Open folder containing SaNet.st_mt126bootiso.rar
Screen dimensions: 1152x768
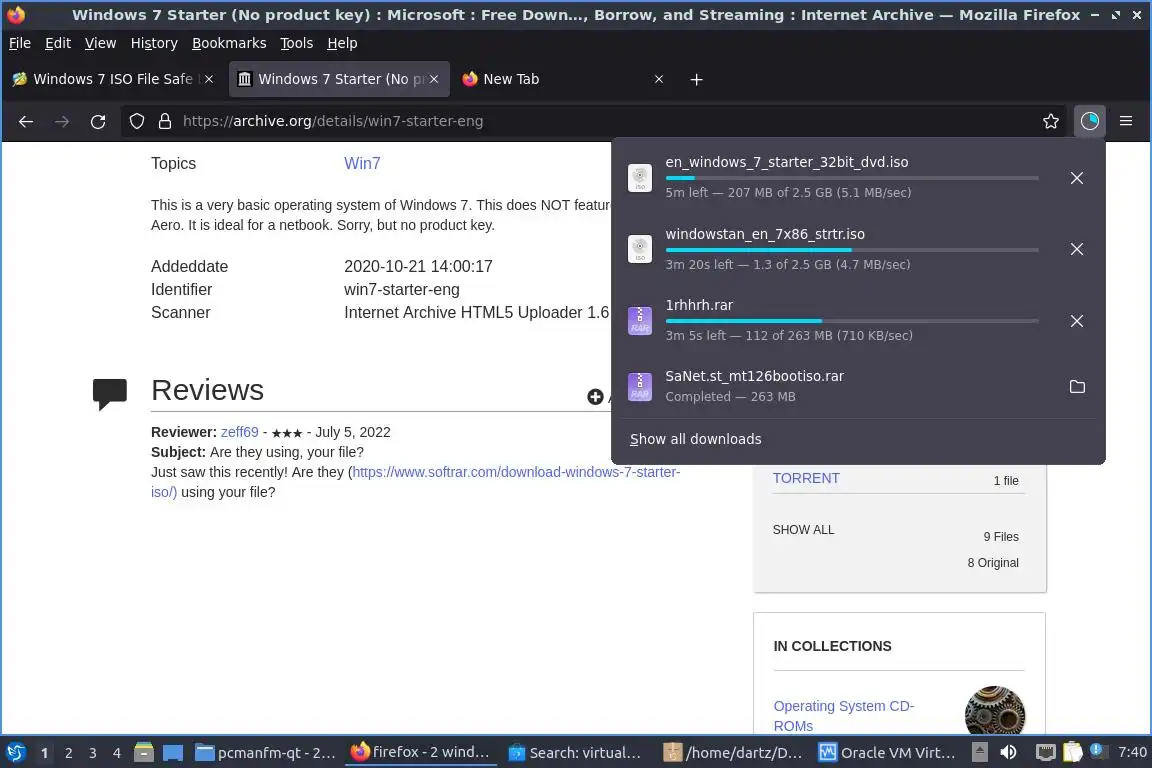[x=1076, y=387]
